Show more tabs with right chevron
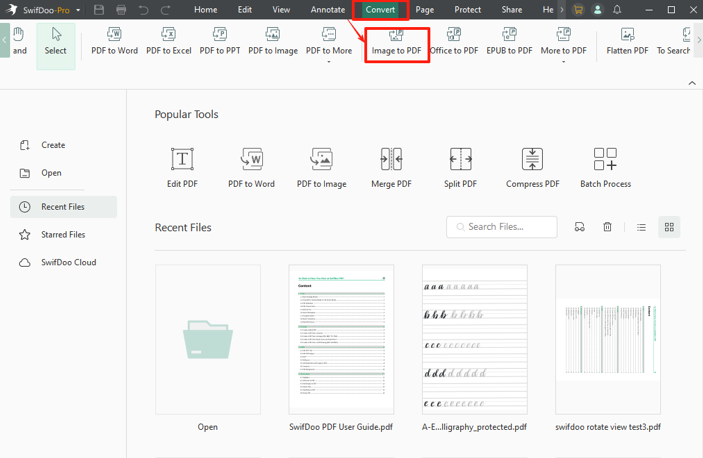The image size is (703, 458). (x=562, y=9)
